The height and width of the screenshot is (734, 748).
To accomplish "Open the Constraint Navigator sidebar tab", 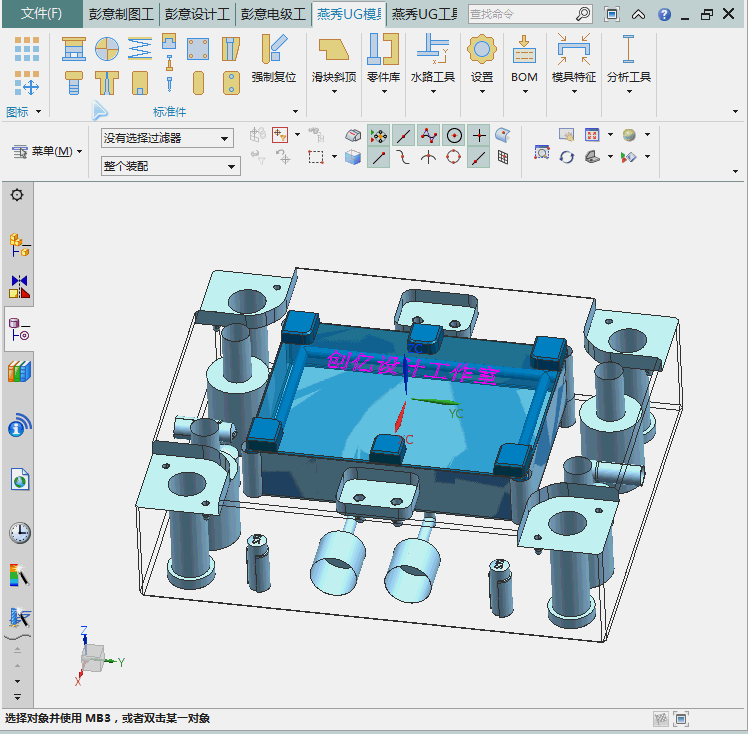I will point(19,286).
